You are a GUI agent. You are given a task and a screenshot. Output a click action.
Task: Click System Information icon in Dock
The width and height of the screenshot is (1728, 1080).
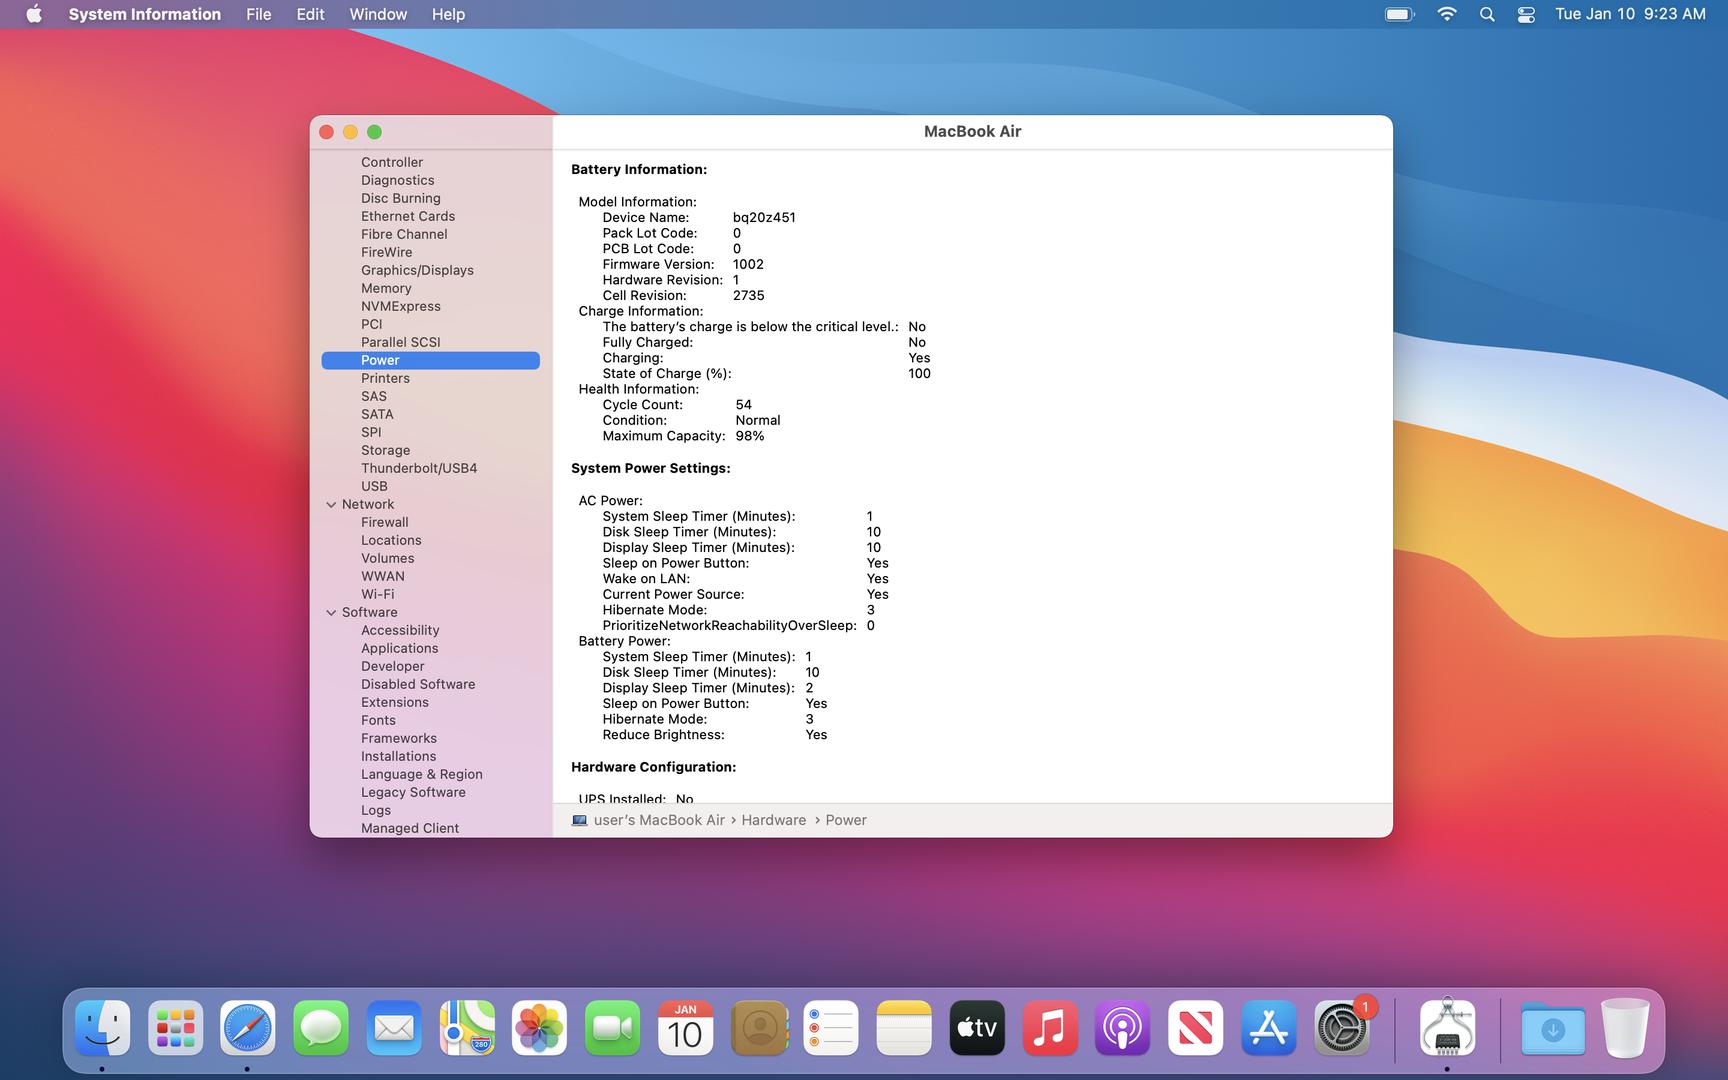click(1447, 1028)
